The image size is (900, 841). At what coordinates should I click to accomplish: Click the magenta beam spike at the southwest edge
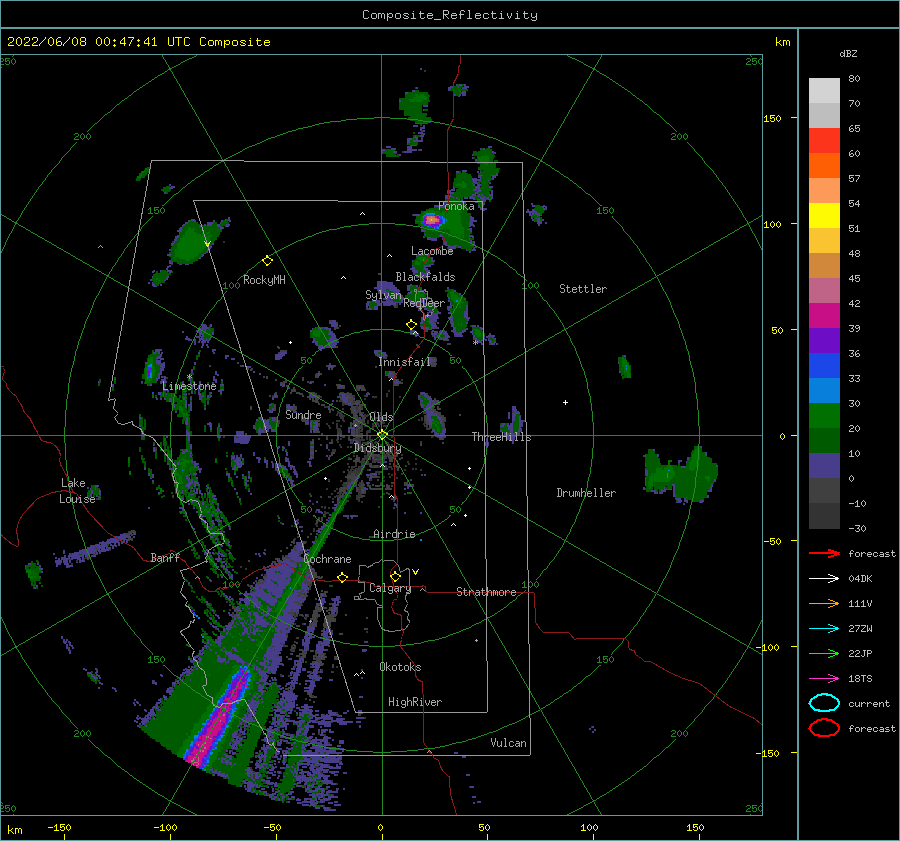(x=217, y=718)
